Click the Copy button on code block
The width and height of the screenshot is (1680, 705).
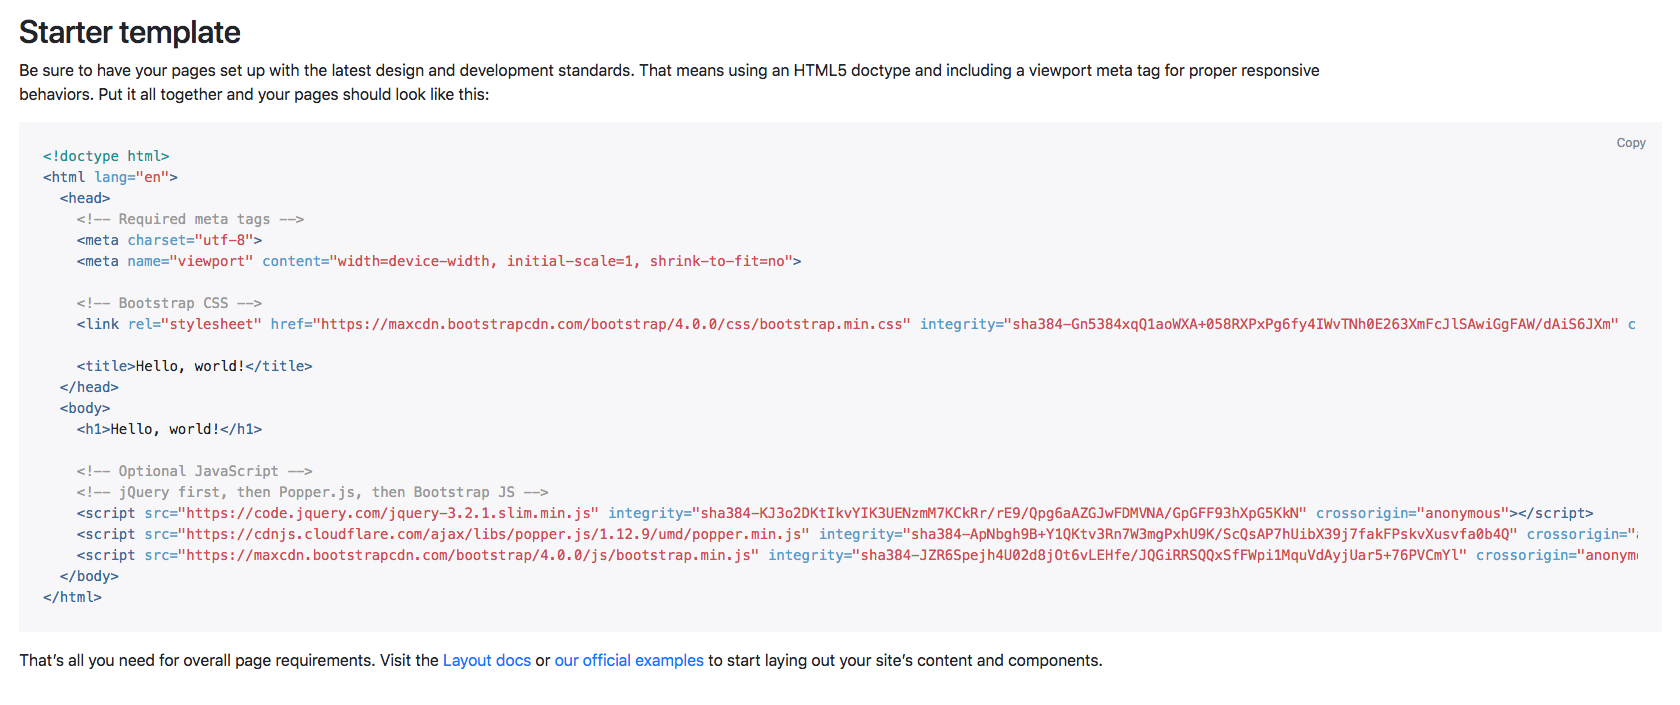coord(1630,143)
